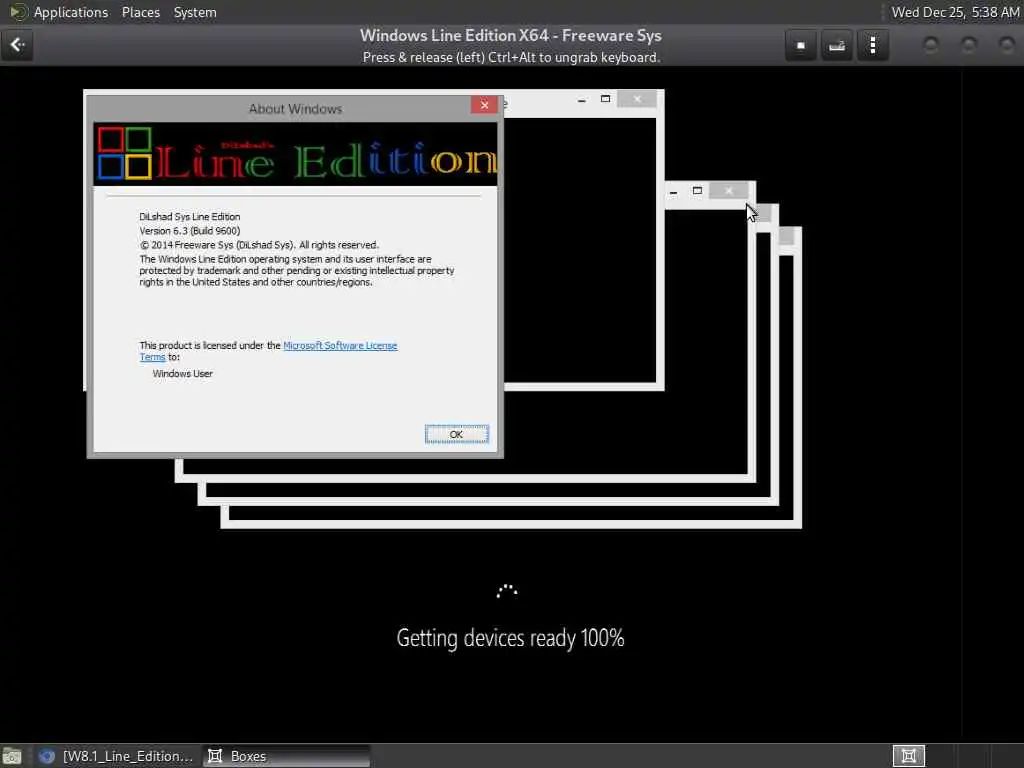Viewport: 1024px width, 768px height.
Task: Switch to the Boxes taskbar item
Action: (286, 756)
